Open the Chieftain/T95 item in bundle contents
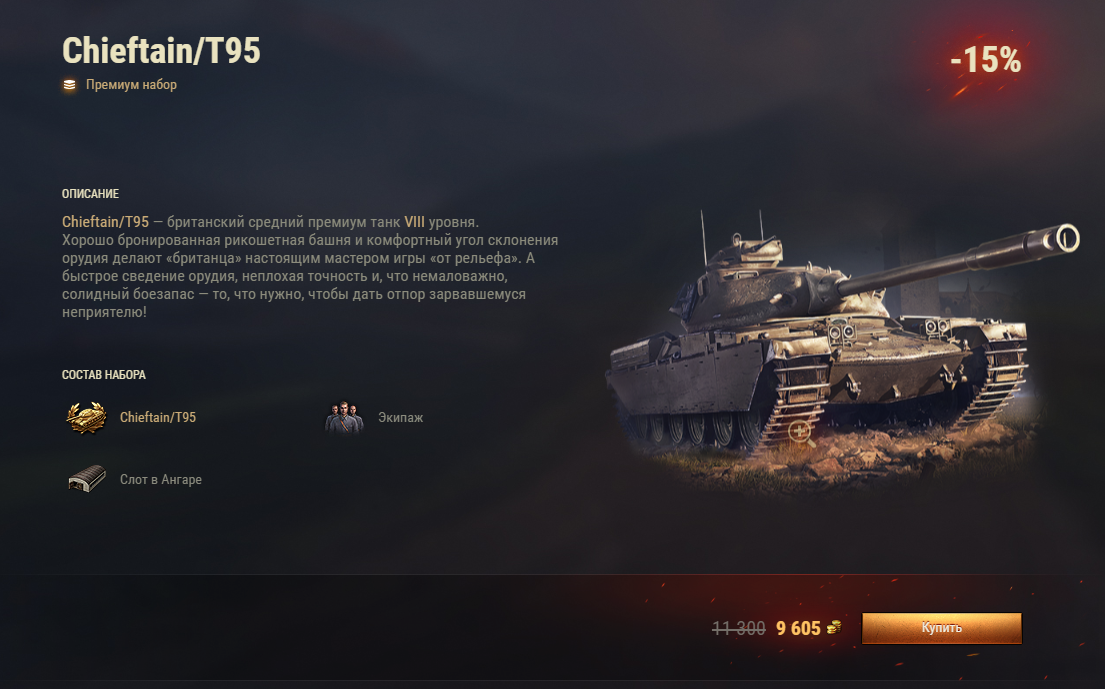This screenshot has width=1105, height=689. [x=158, y=417]
